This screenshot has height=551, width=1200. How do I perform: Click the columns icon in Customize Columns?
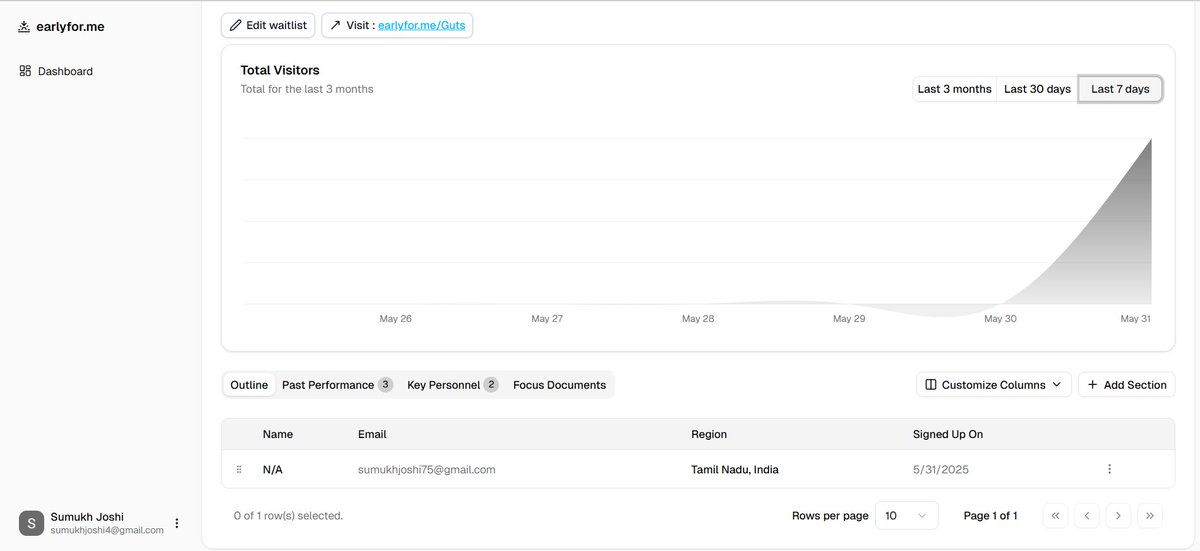931,385
